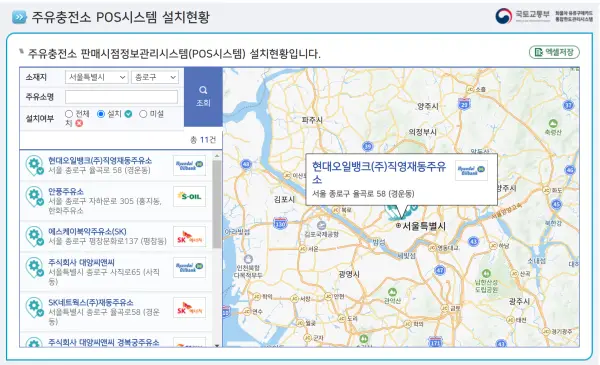600x365 pixels.
Task: Click SK logo in the SK네트웍스 재동주유소 row
Action: click(x=189, y=307)
